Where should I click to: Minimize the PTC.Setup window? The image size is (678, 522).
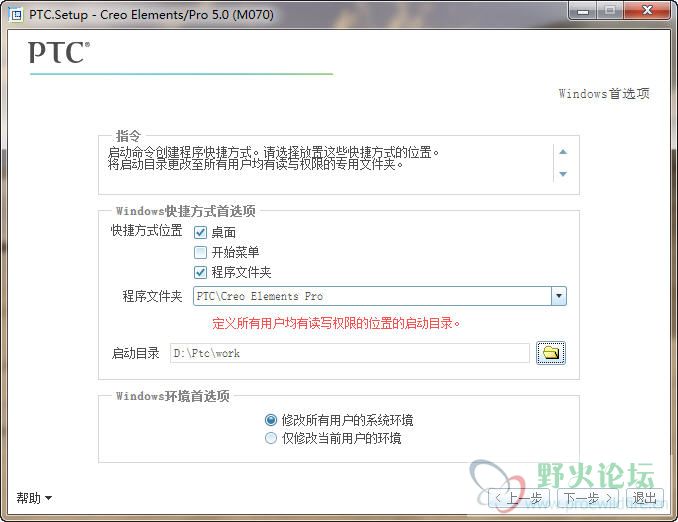tap(583, 11)
